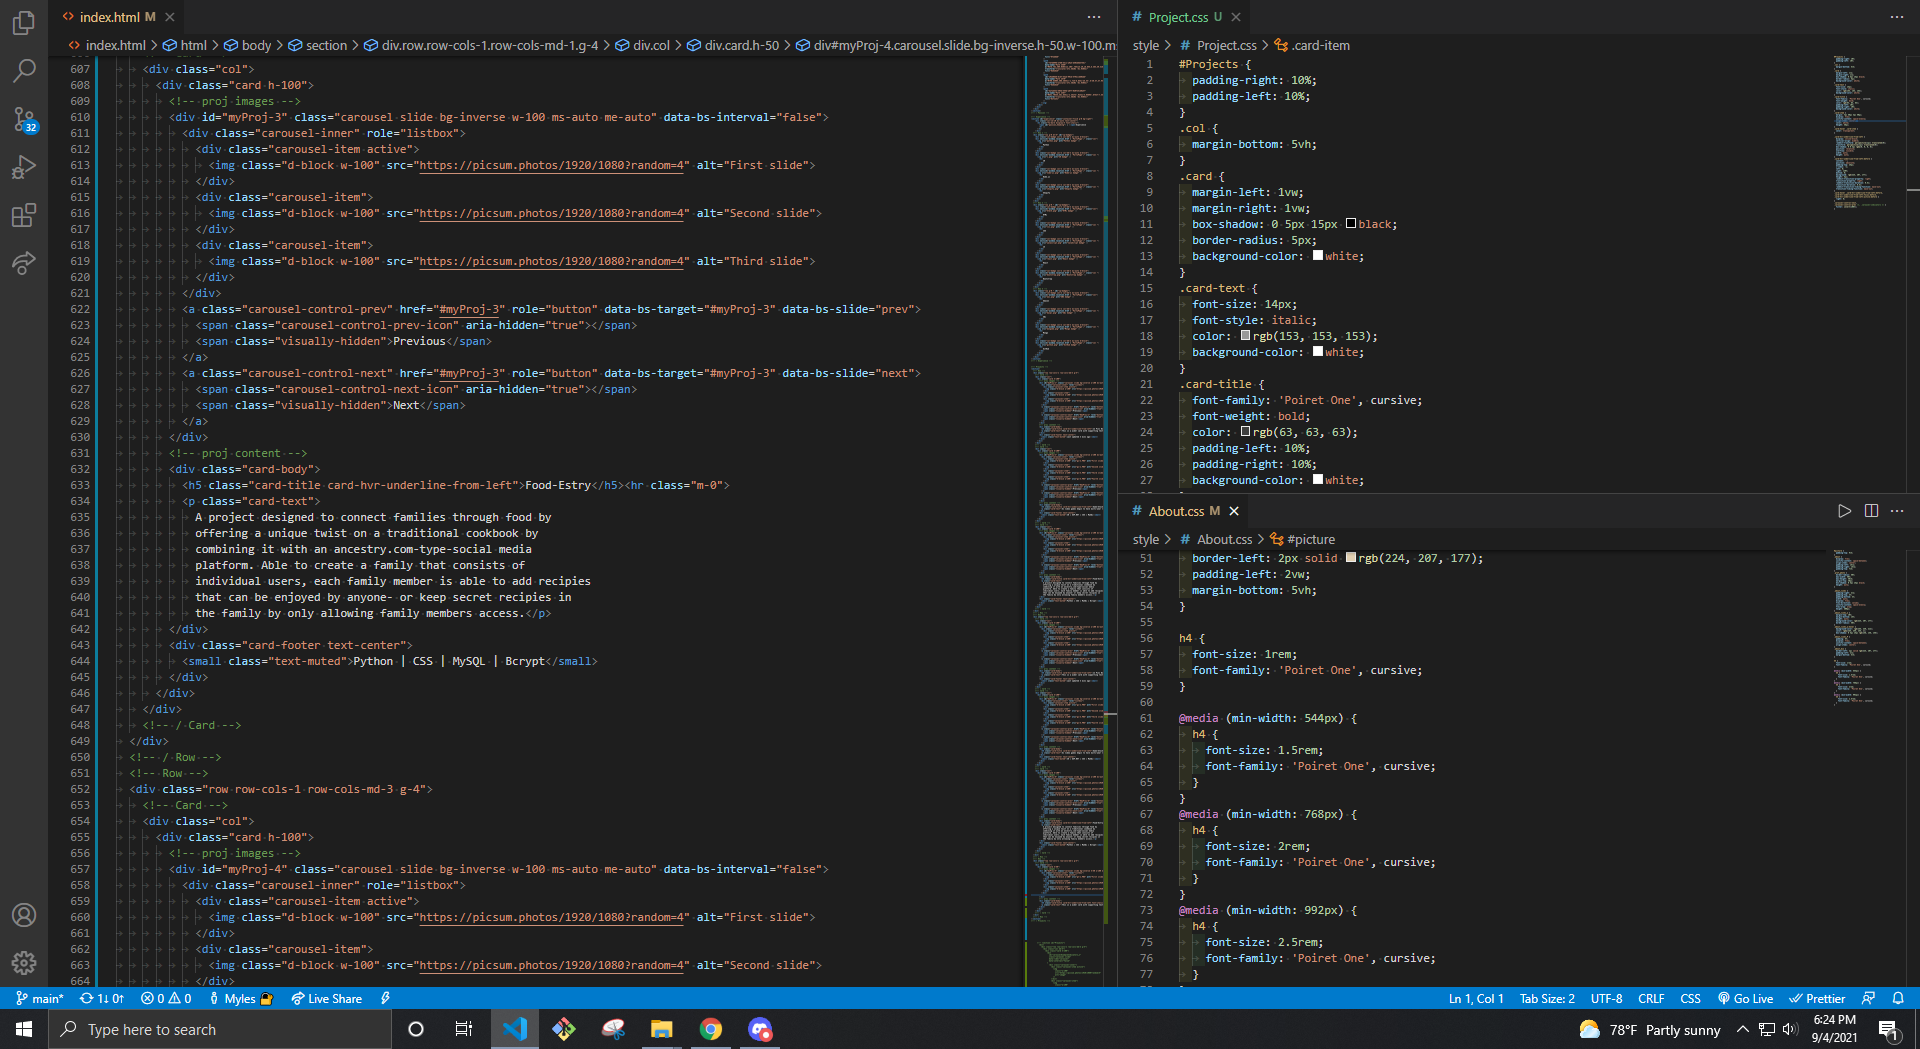The height and width of the screenshot is (1049, 1920).
Task: Open Chrome from taskbar
Action: [711, 1029]
